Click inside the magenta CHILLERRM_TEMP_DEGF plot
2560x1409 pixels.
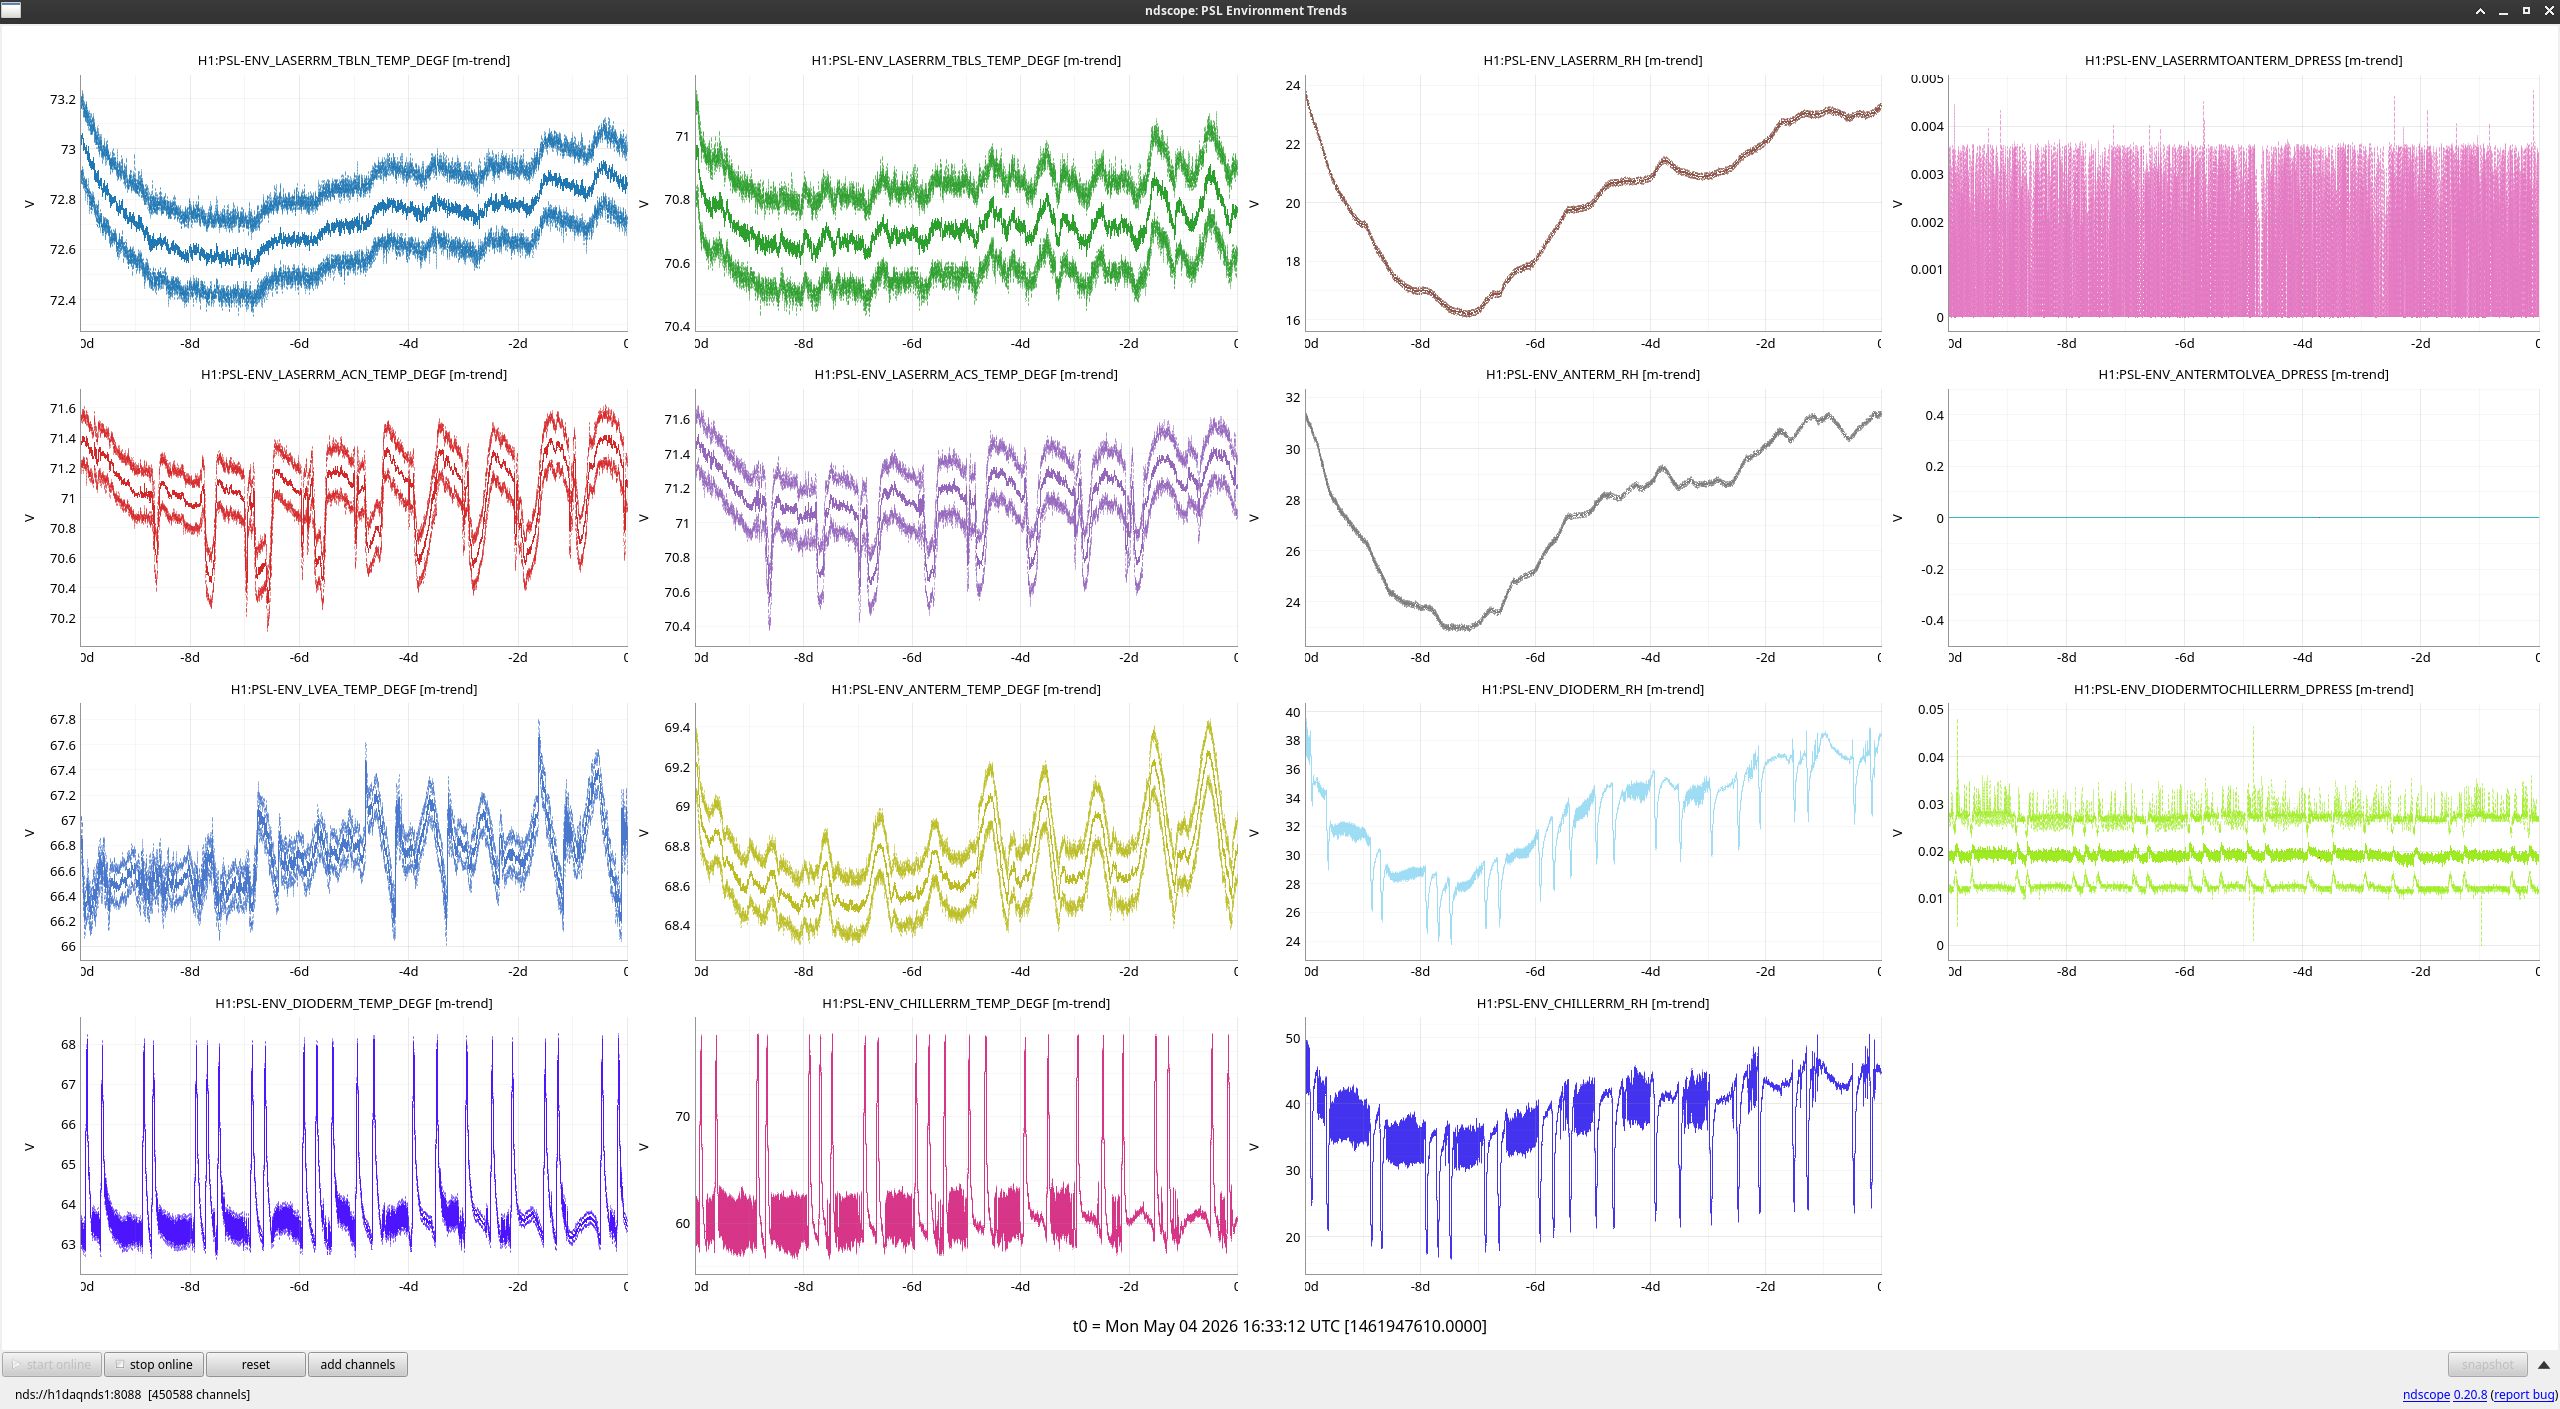(x=966, y=1146)
